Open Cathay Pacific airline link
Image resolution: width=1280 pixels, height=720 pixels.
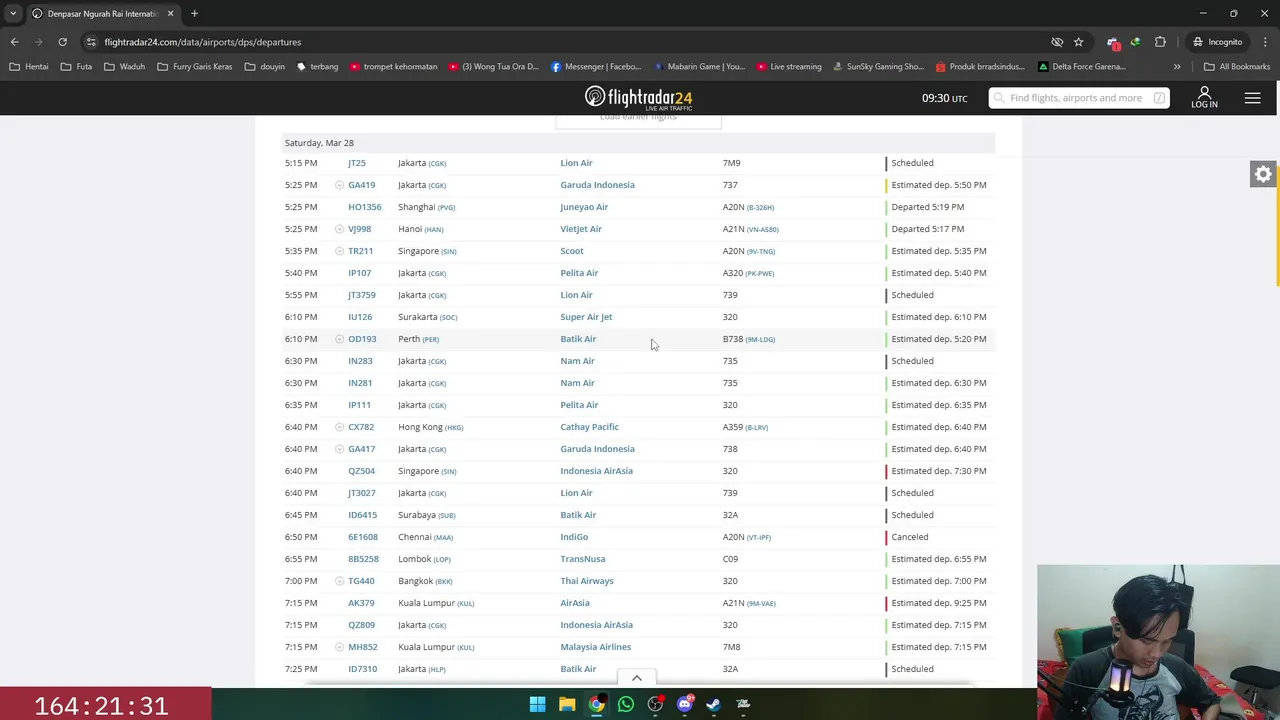click(x=589, y=427)
